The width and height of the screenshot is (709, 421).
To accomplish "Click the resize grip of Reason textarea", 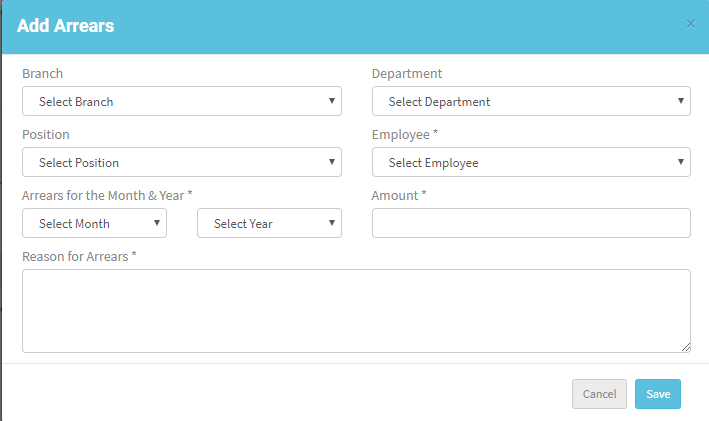I will tap(686, 347).
